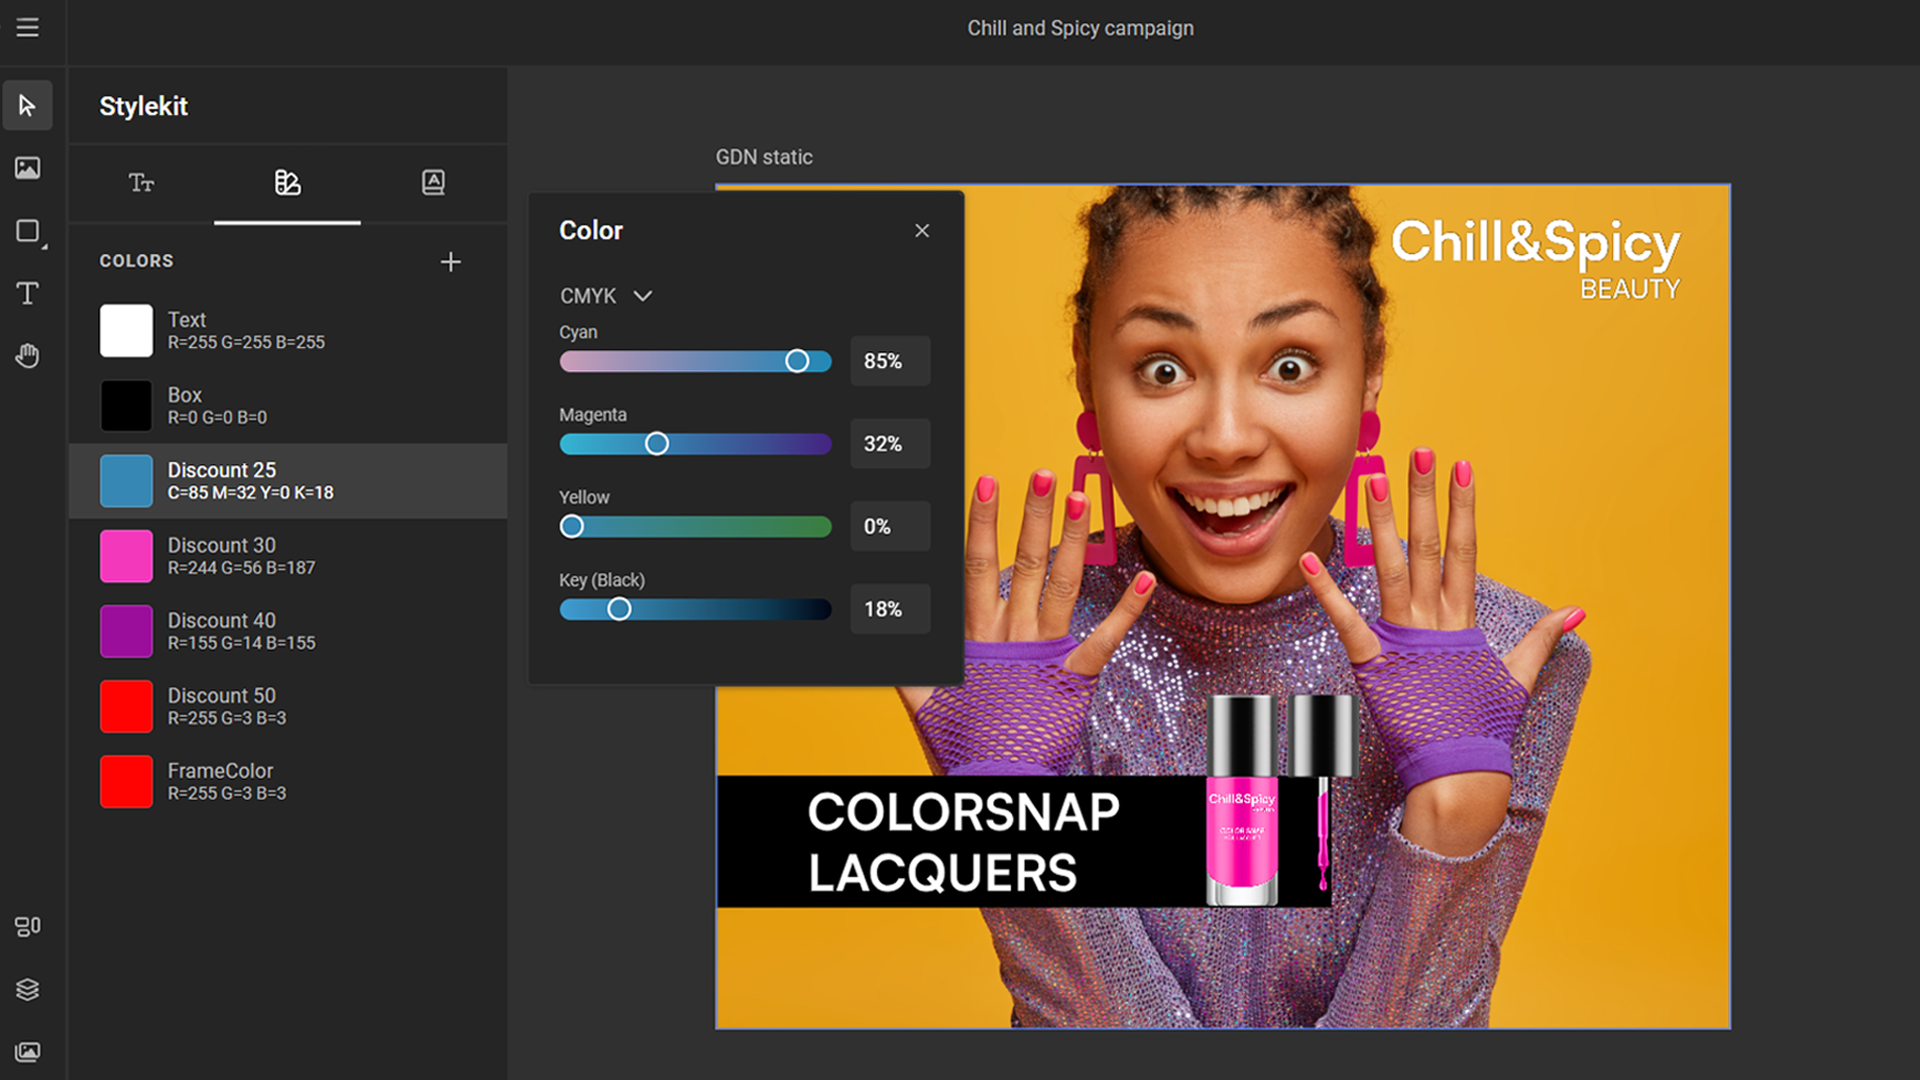
Task: Click the red FrameColor swatch
Action: pos(126,781)
